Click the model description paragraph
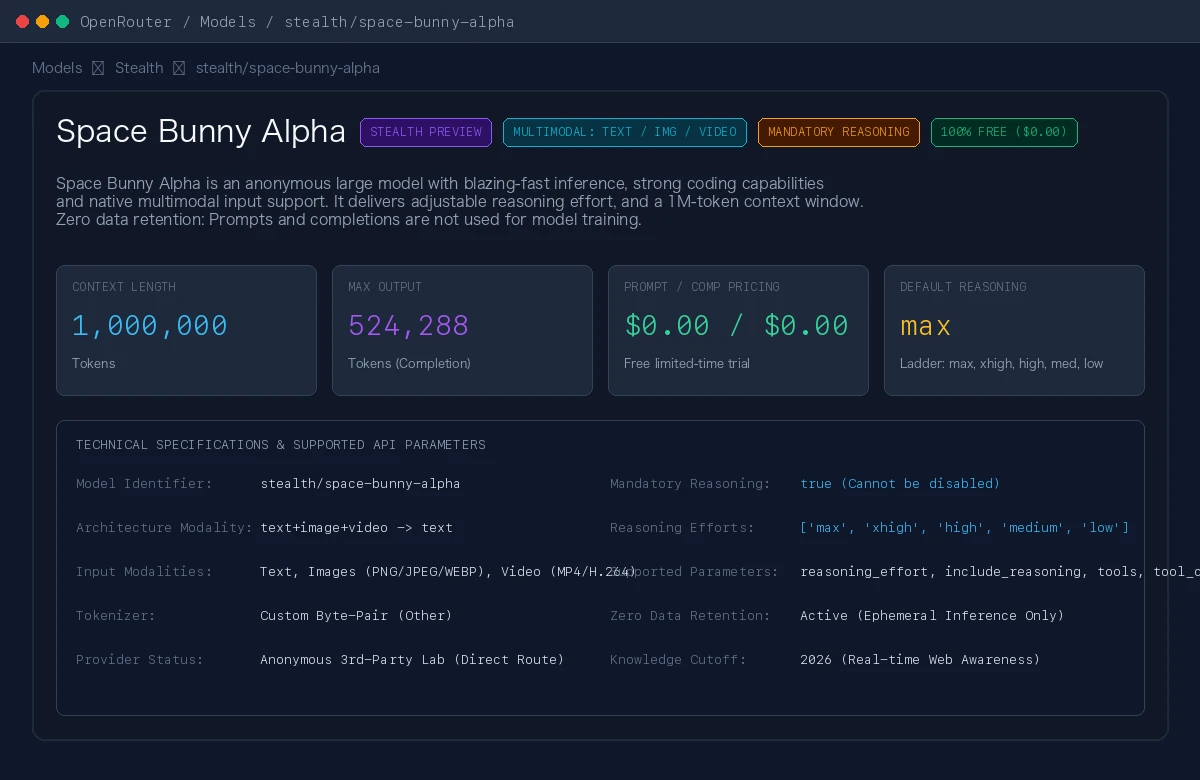 (x=460, y=201)
